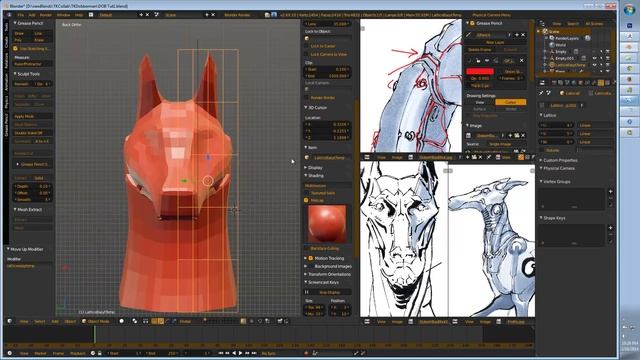The height and width of the screenshot is (360, 640).
Task: Select the RenderLayers item in outliner
Action: (x=567, y=38)
